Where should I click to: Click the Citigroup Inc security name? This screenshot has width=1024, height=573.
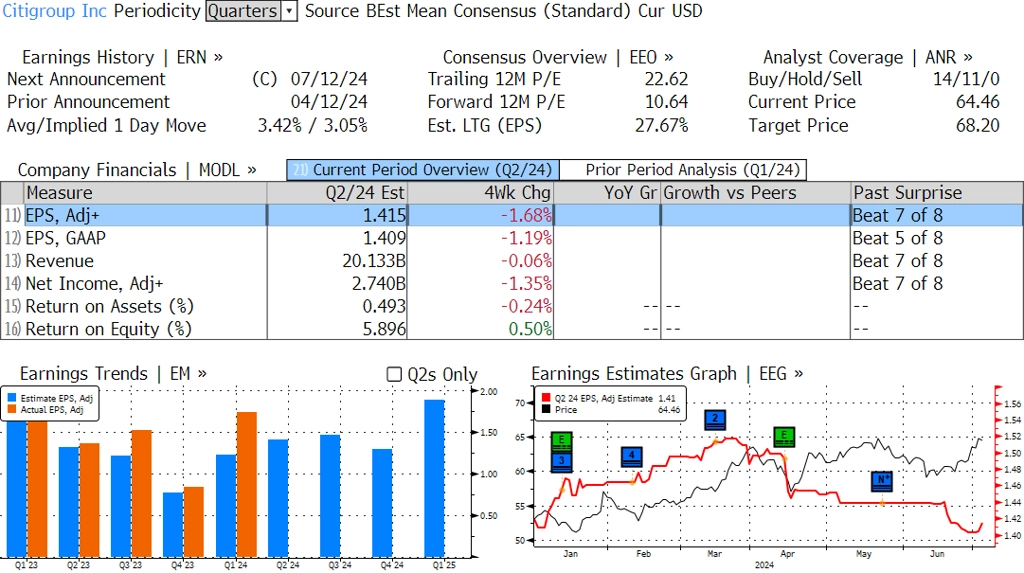[54, 11]
